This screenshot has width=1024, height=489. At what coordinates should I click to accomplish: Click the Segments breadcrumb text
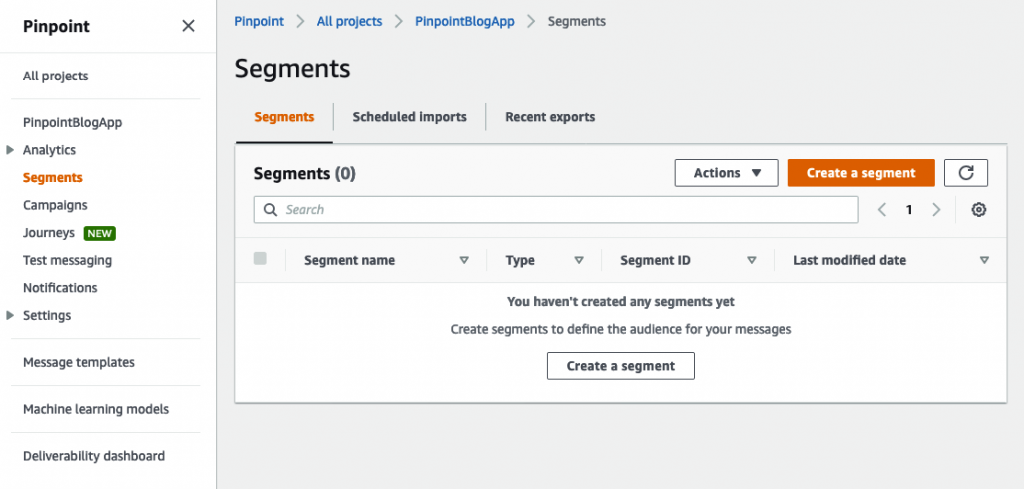click(577, 22)
